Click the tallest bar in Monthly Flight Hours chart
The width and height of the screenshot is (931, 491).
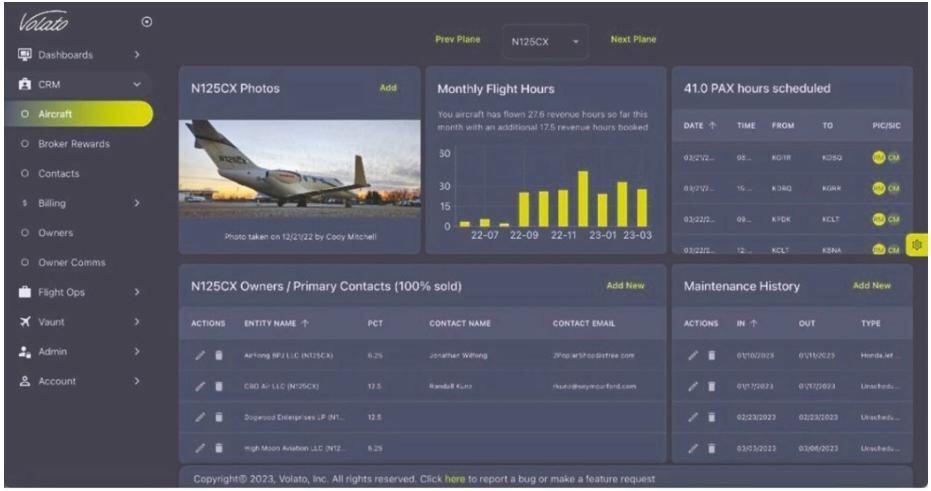[x=583, y=199]
